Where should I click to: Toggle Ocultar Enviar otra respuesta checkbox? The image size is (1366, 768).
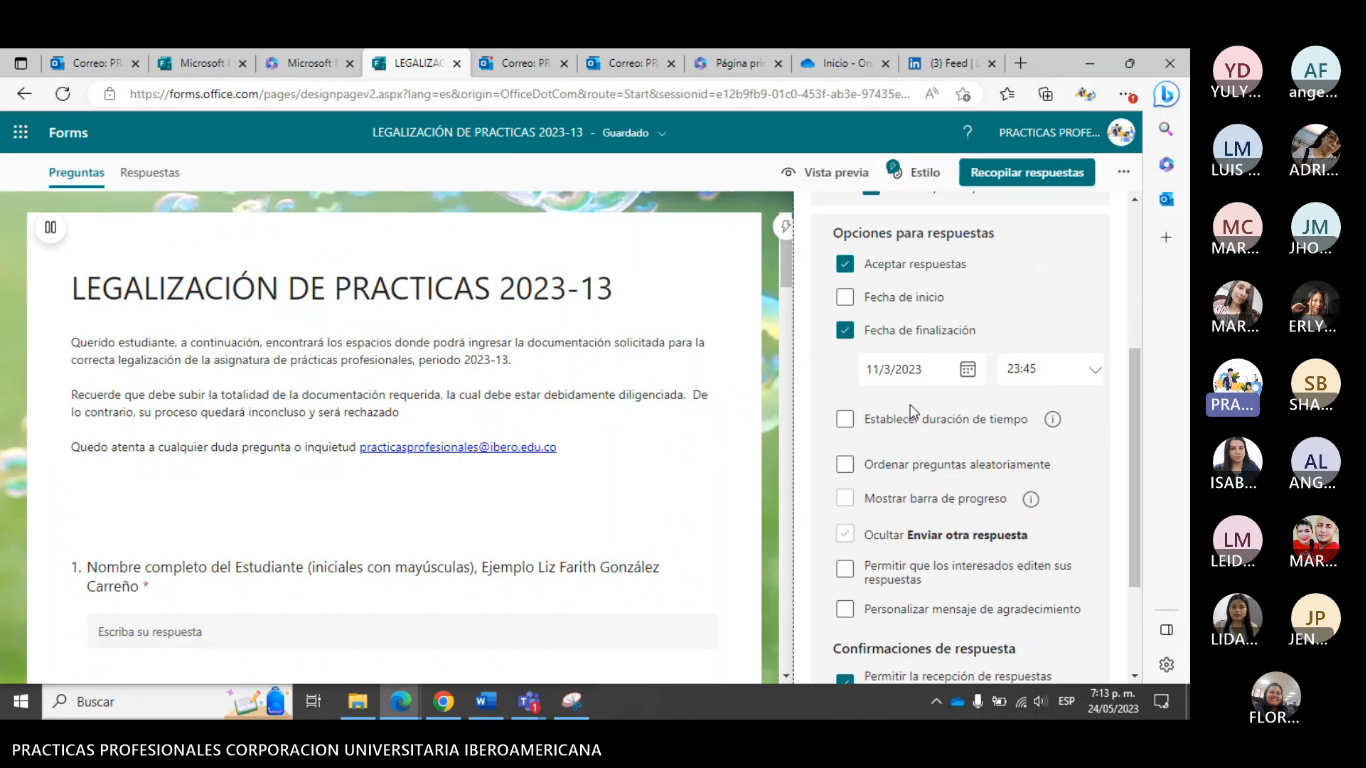click(845, 534)
